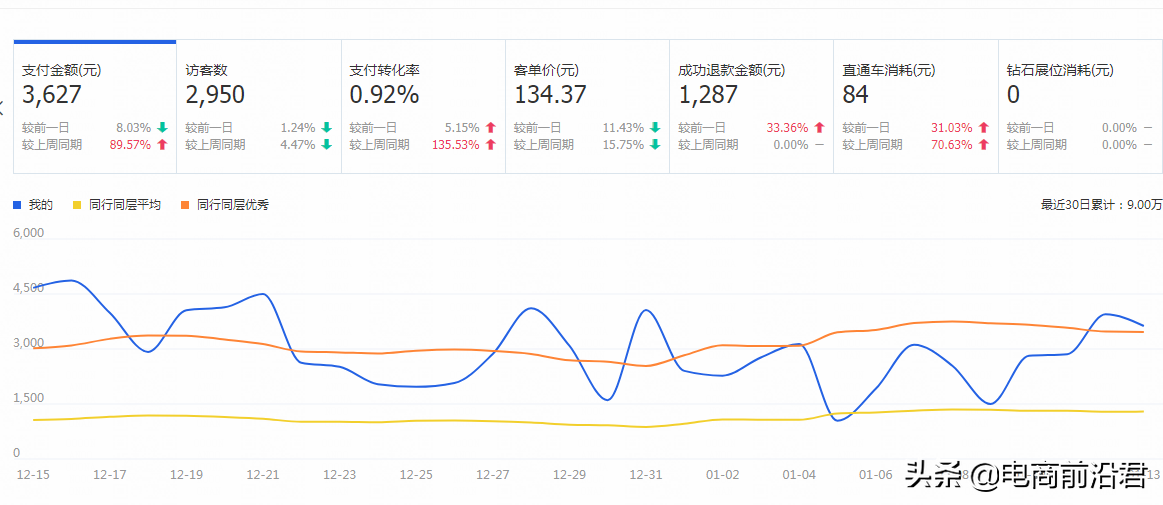Image resolution: width=1163 pixels, height=505 pixels.
Task: Select the 访客数 metric card
Action: coord(259,107)
